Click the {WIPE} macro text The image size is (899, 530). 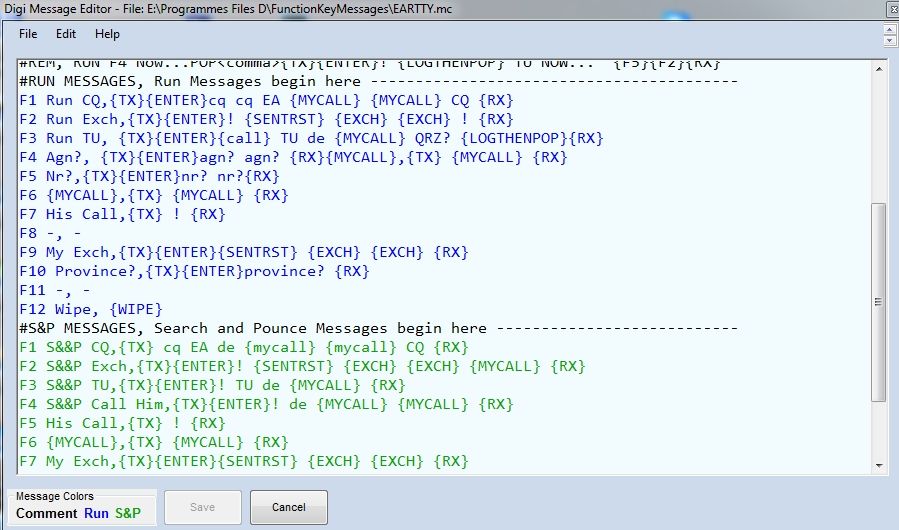point(136,309)
